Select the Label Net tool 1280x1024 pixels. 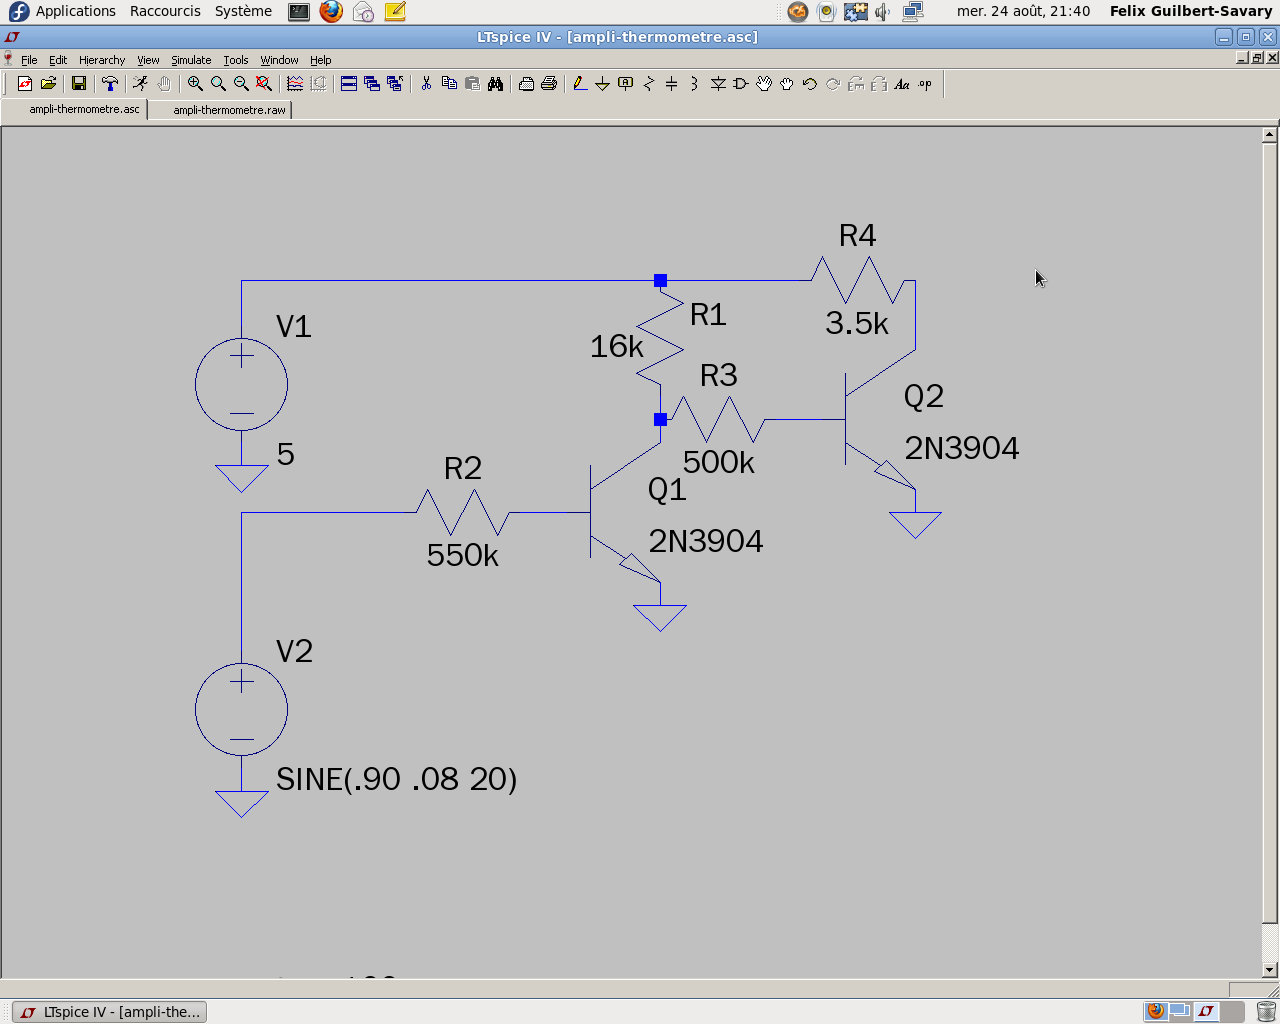coord(626,84)
